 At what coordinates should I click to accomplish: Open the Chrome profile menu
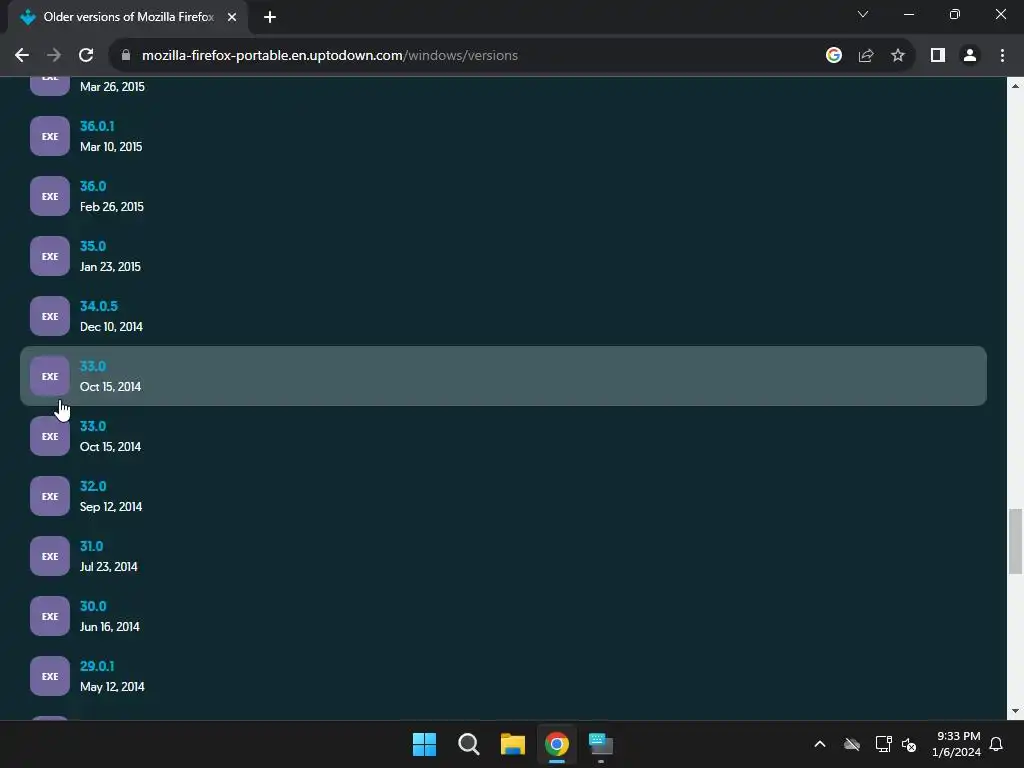[x=970, y=56]
